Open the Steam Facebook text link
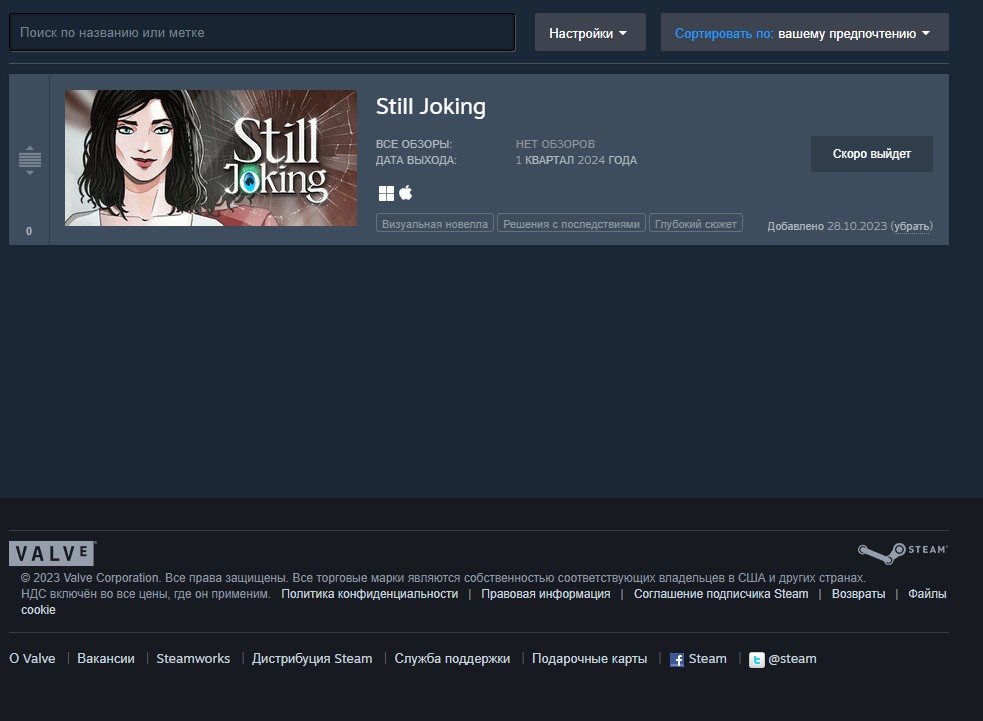 [x=708, y=659]
